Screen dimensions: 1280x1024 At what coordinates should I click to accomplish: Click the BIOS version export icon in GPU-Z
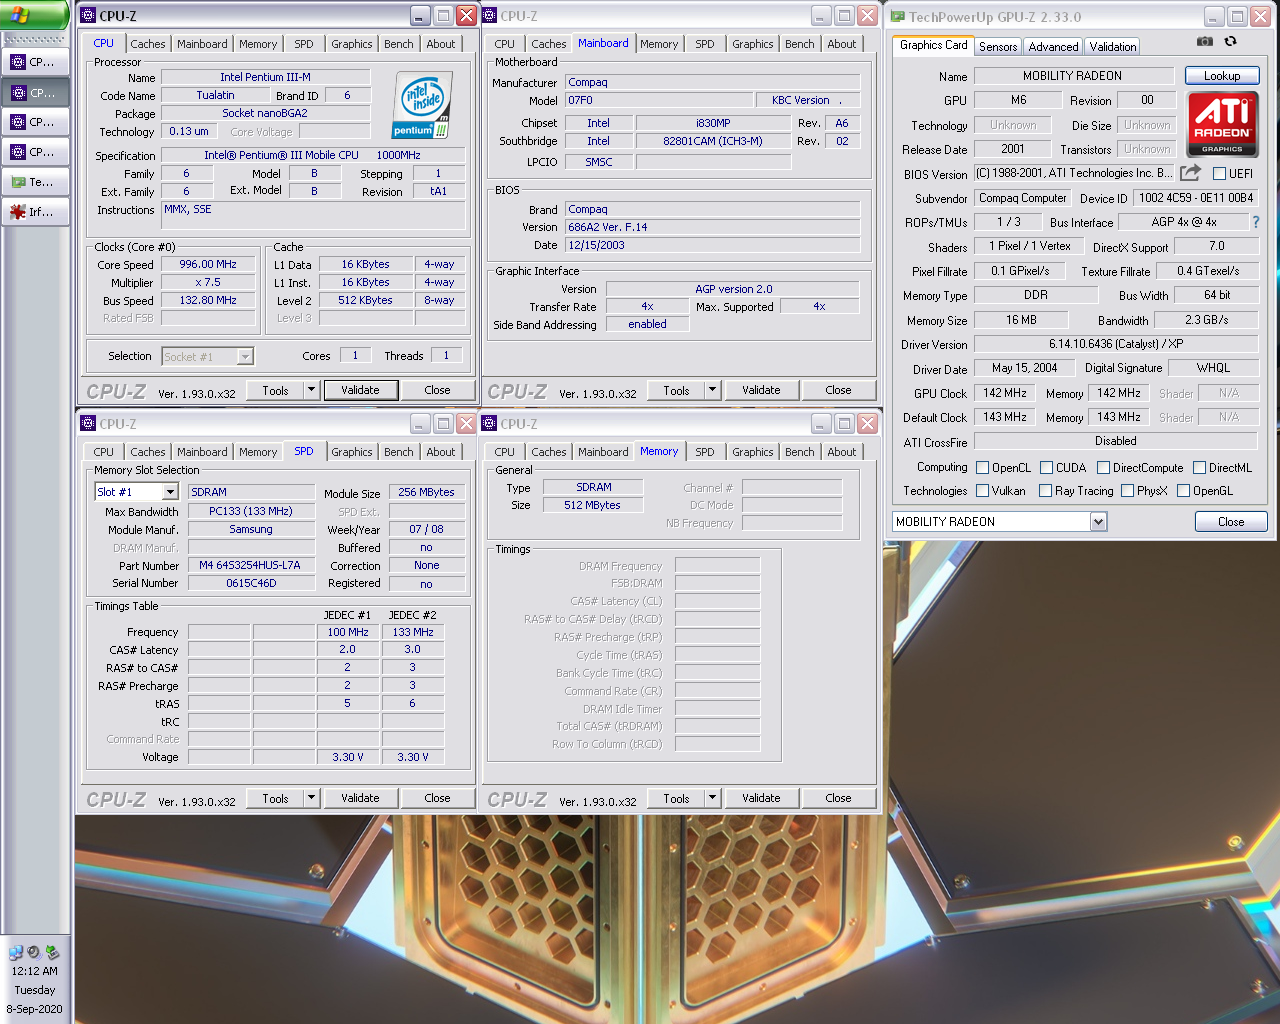1190,173
